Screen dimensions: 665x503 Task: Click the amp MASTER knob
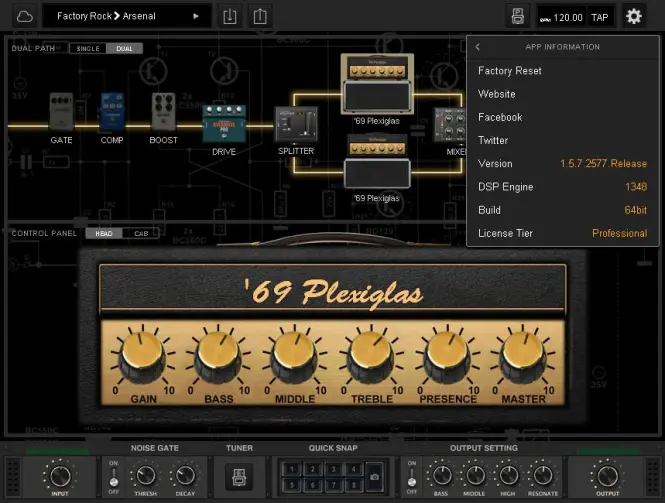tap(523, 357)
